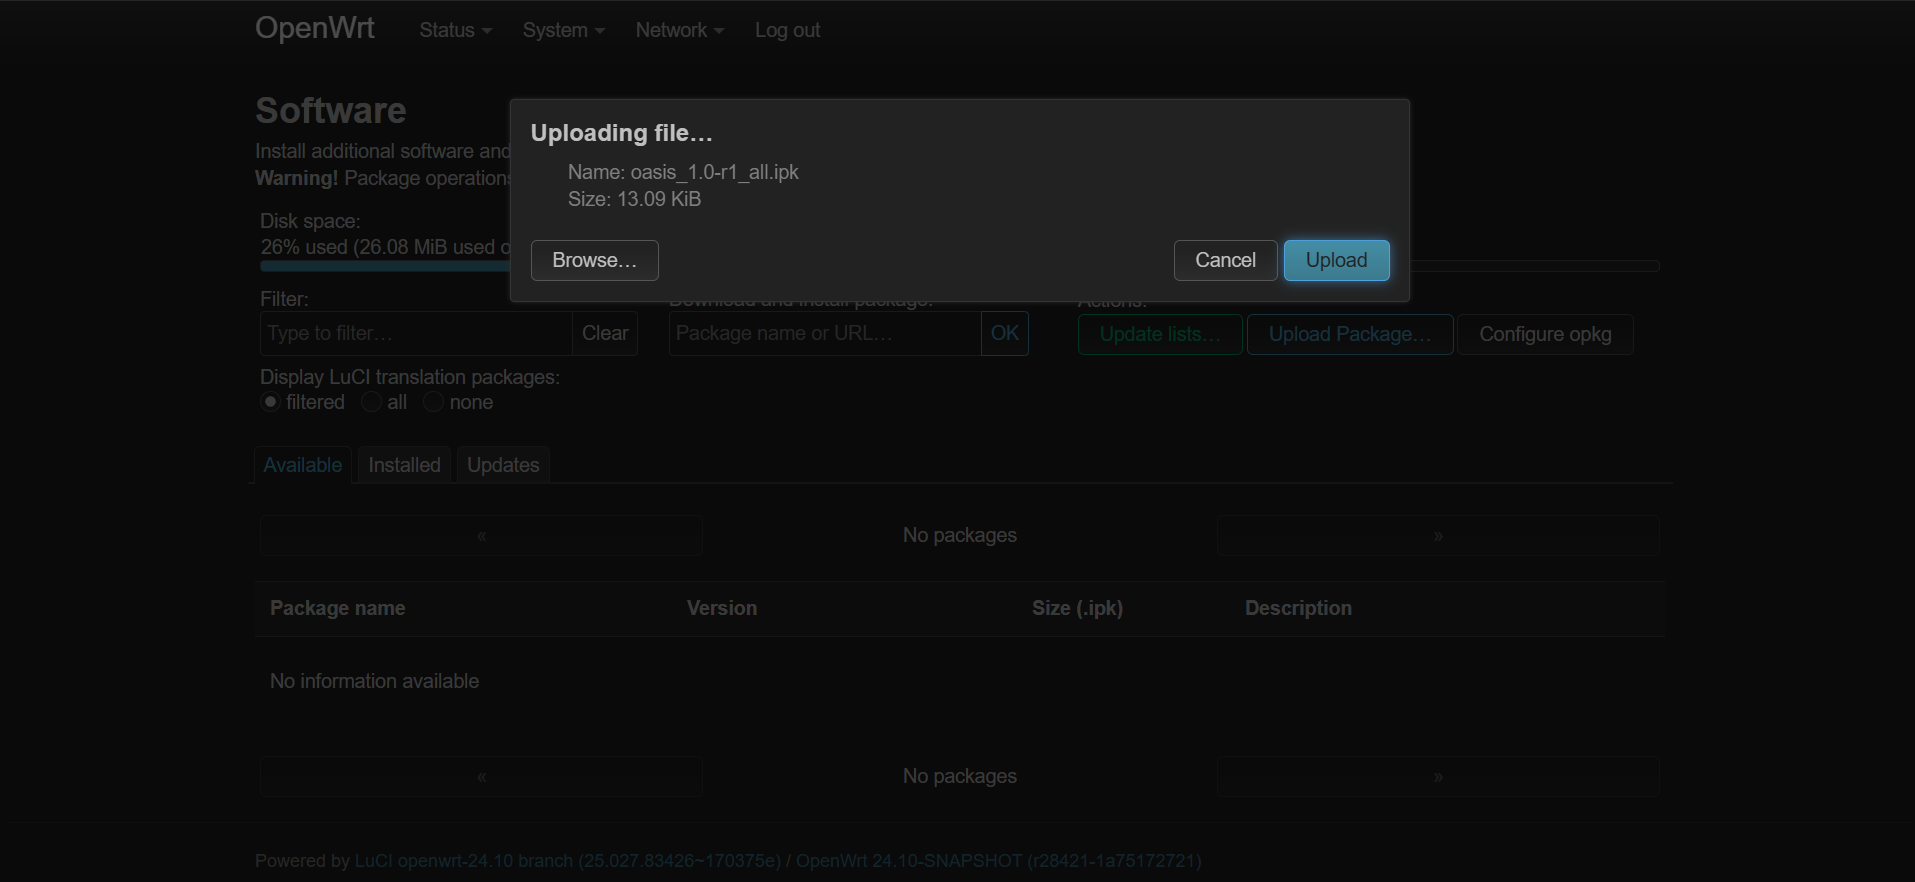
Task: Open the Status dropdown menu
Action: point(455,30)
